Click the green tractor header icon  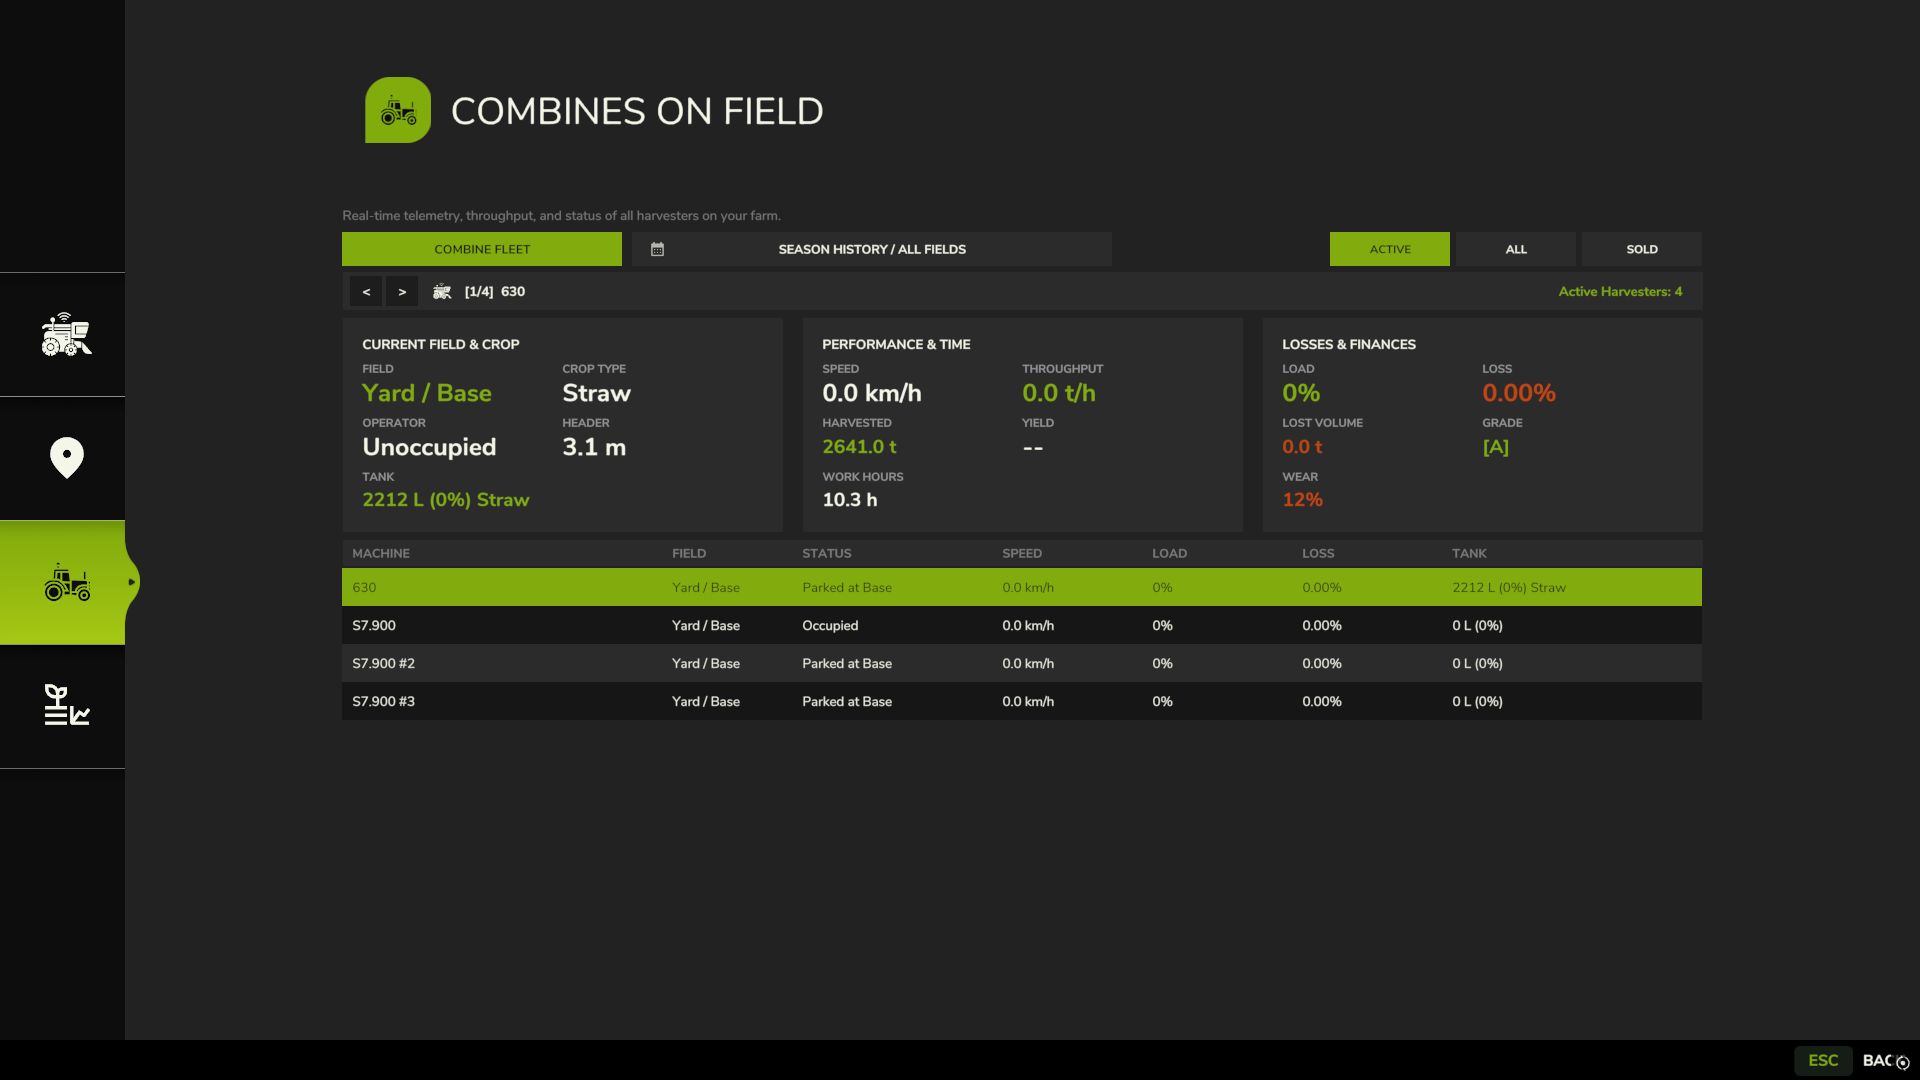click(x=398, y=110)
